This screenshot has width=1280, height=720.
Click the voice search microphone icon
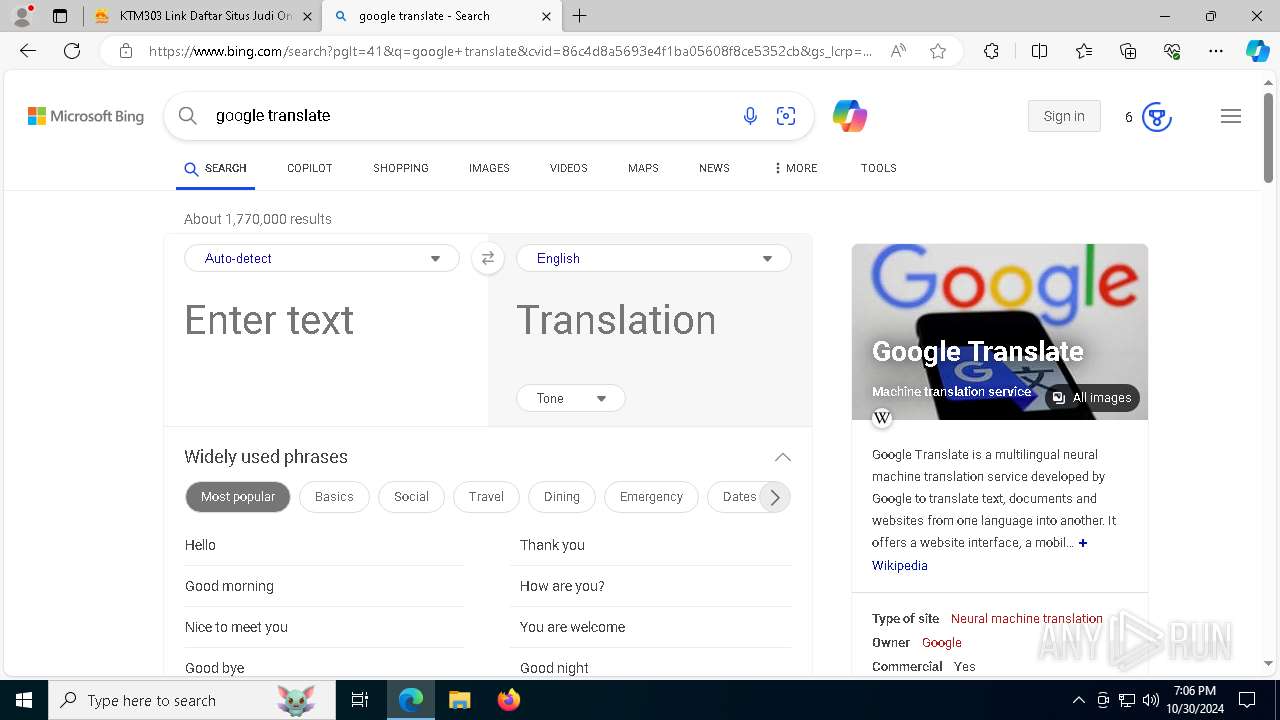tap(750, 116)
